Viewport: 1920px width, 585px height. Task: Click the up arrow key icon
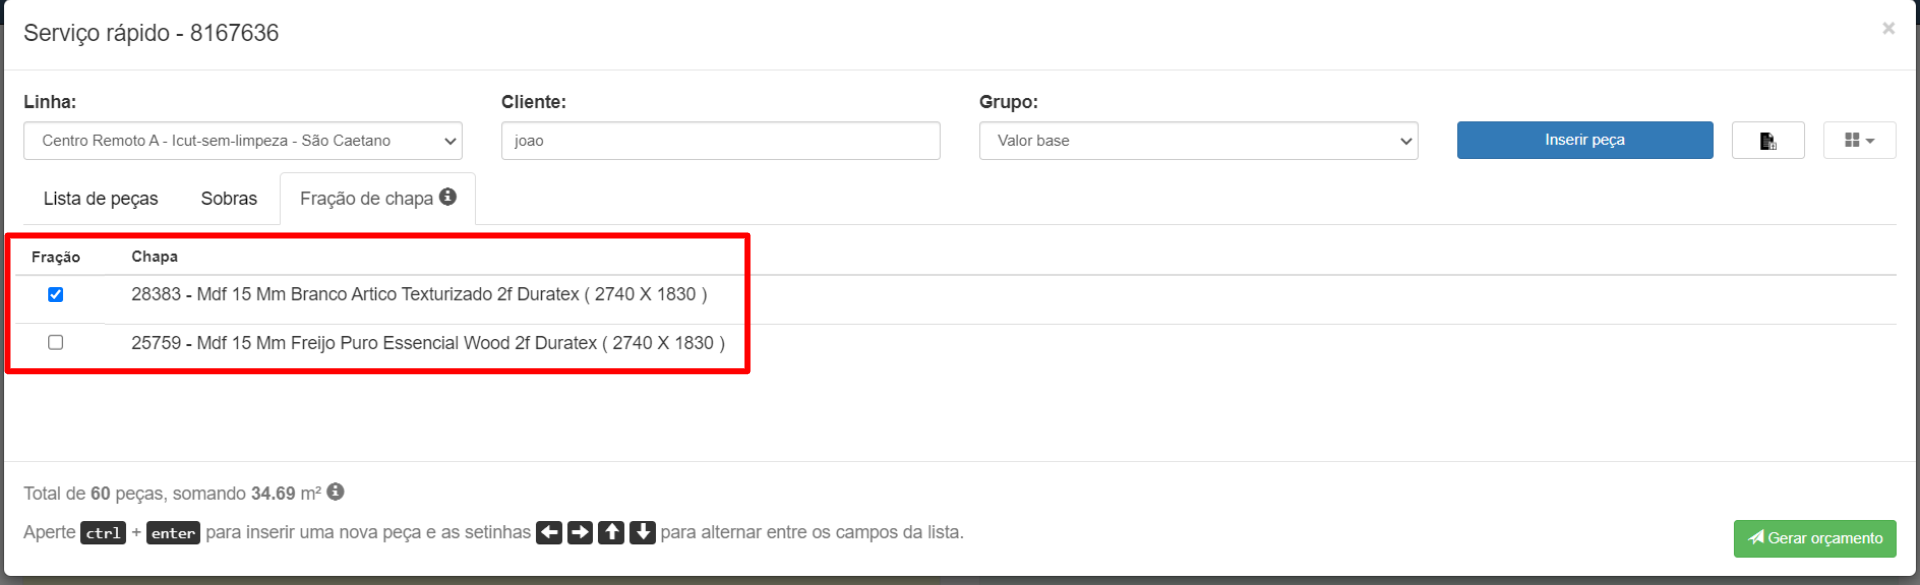tap(611, 532)
